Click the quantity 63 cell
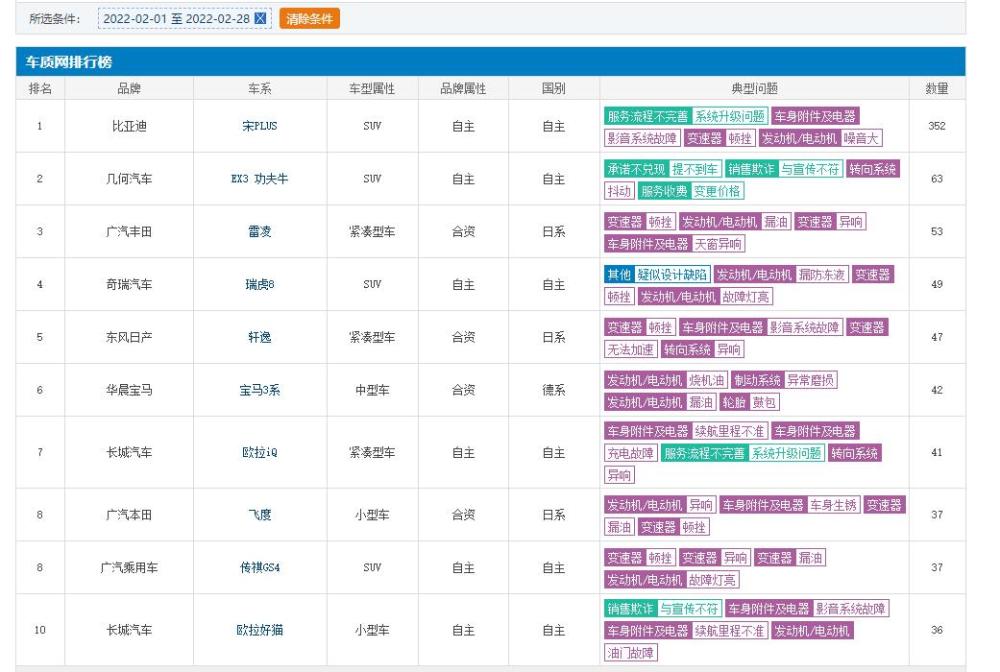 click(x=937, y=179)
